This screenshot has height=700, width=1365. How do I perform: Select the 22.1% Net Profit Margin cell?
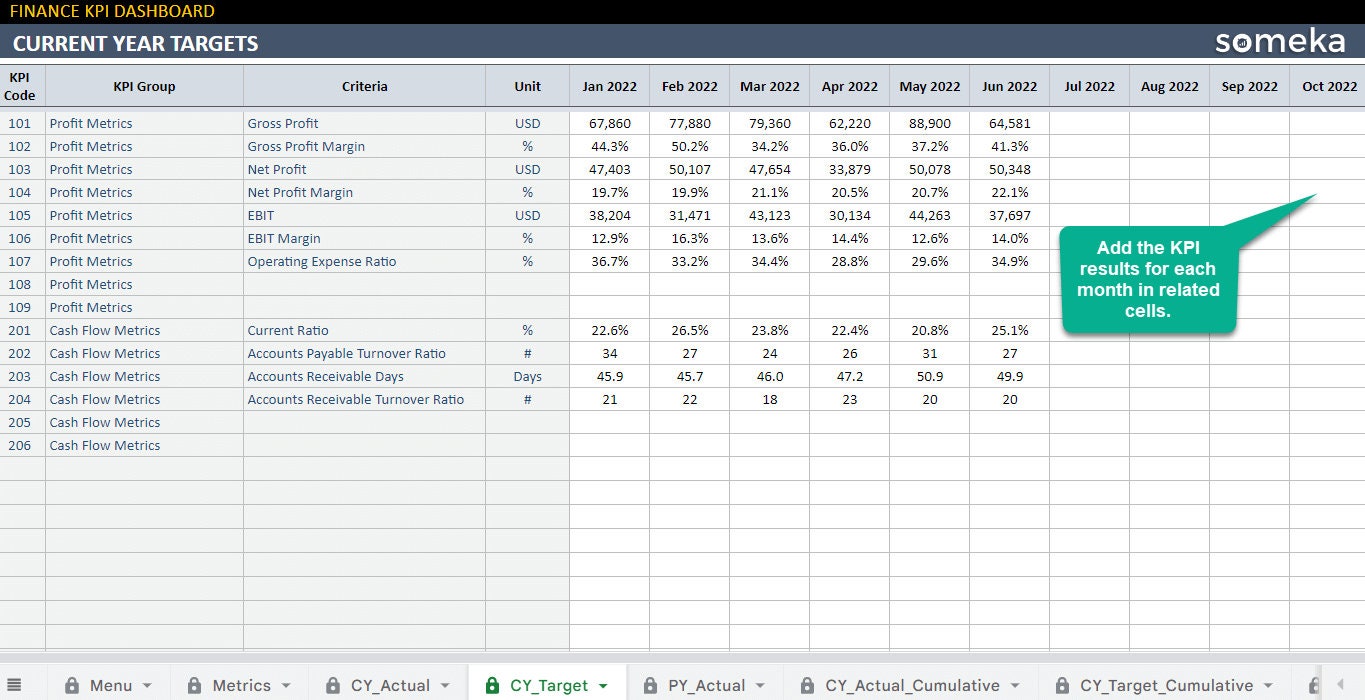[x=1010, y=192]
